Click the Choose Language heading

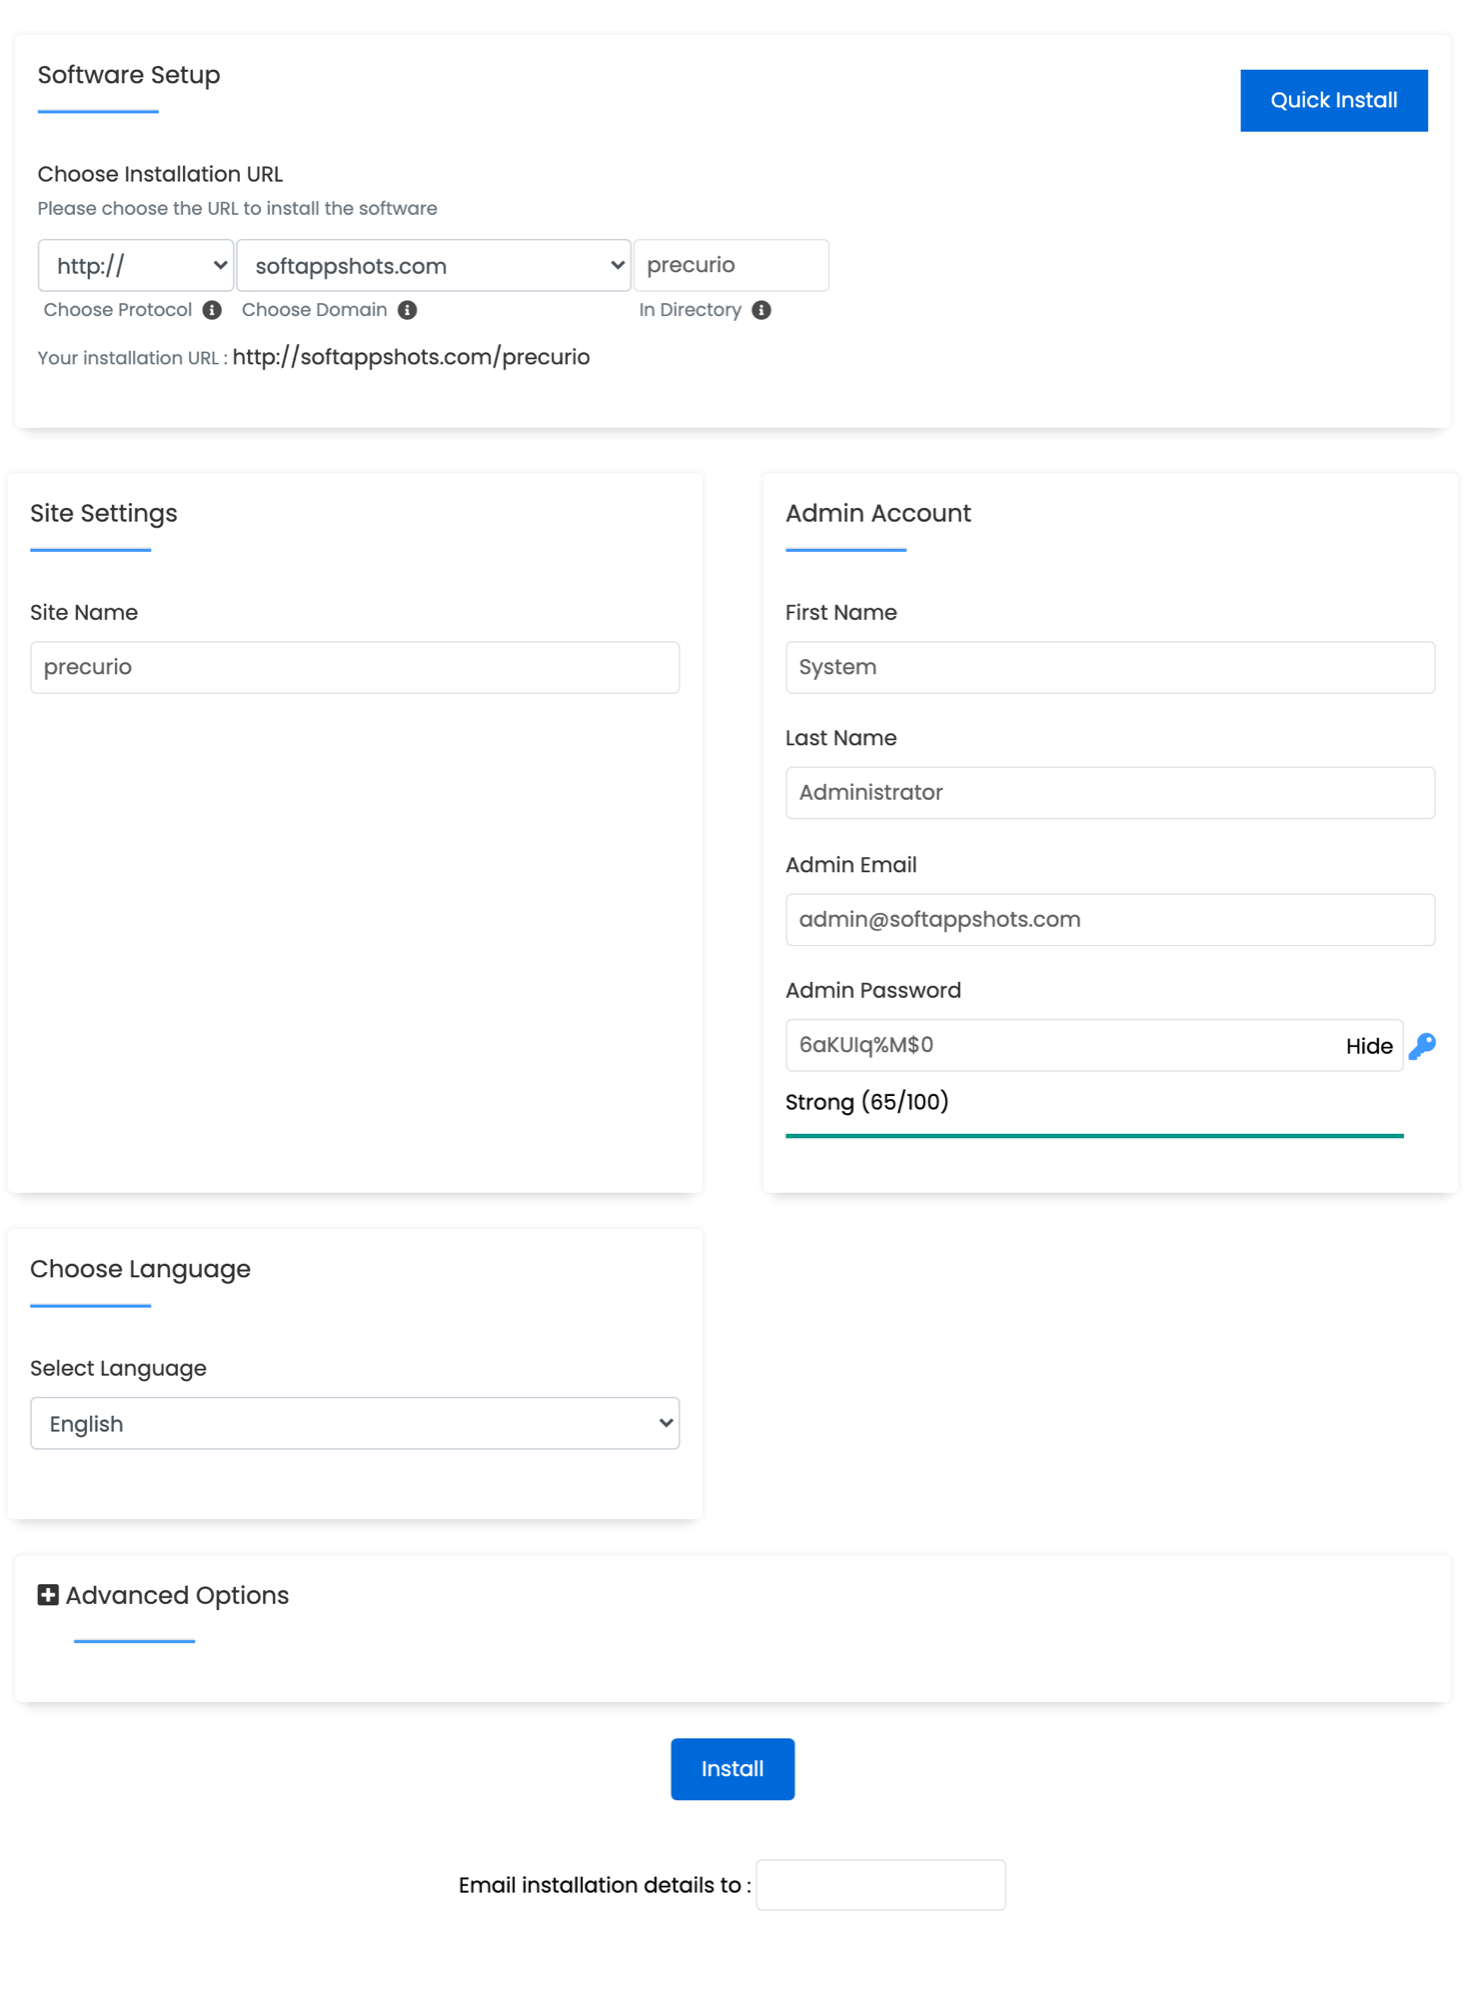point(140,1269)
